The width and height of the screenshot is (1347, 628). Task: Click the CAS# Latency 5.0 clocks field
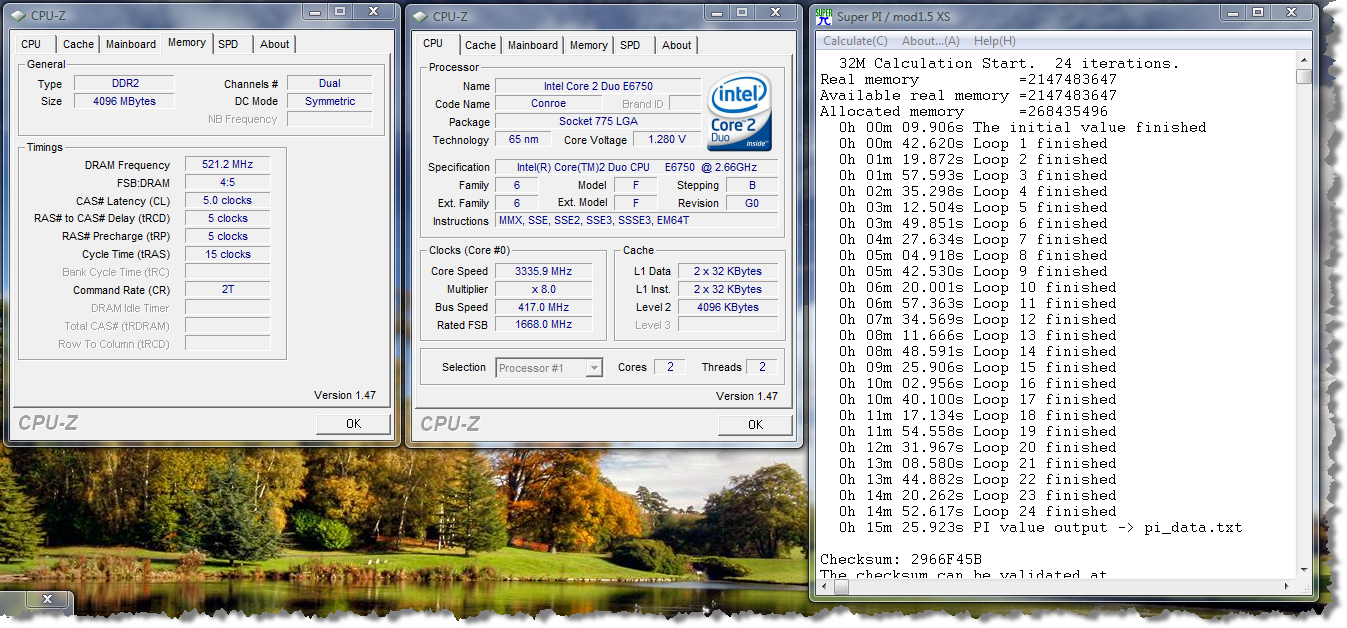coord(227,200)
